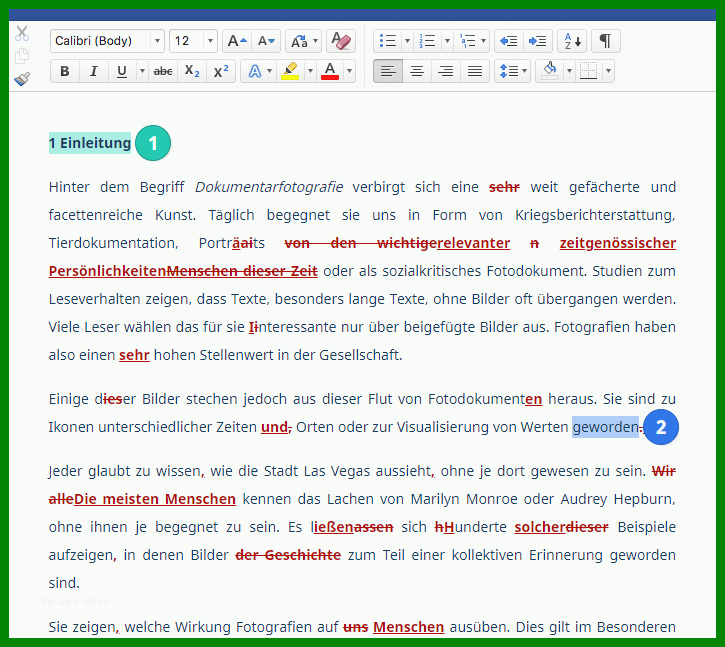The height and width of the screenshot is (647, 725).
Task: Expand the Change Case arrow
Action: (x=316, y=41)
